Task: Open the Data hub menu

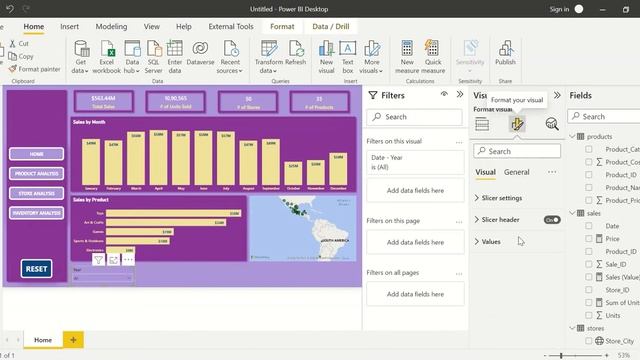Action: coord(132,57)
